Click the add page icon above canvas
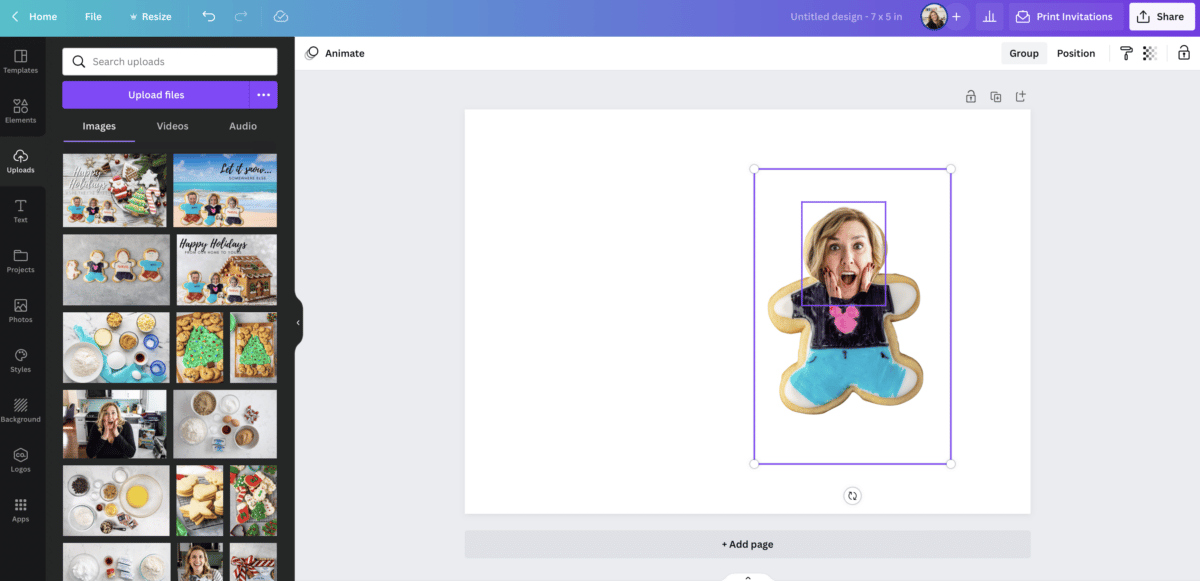The image size is (1200, 581). [1021, 97]
